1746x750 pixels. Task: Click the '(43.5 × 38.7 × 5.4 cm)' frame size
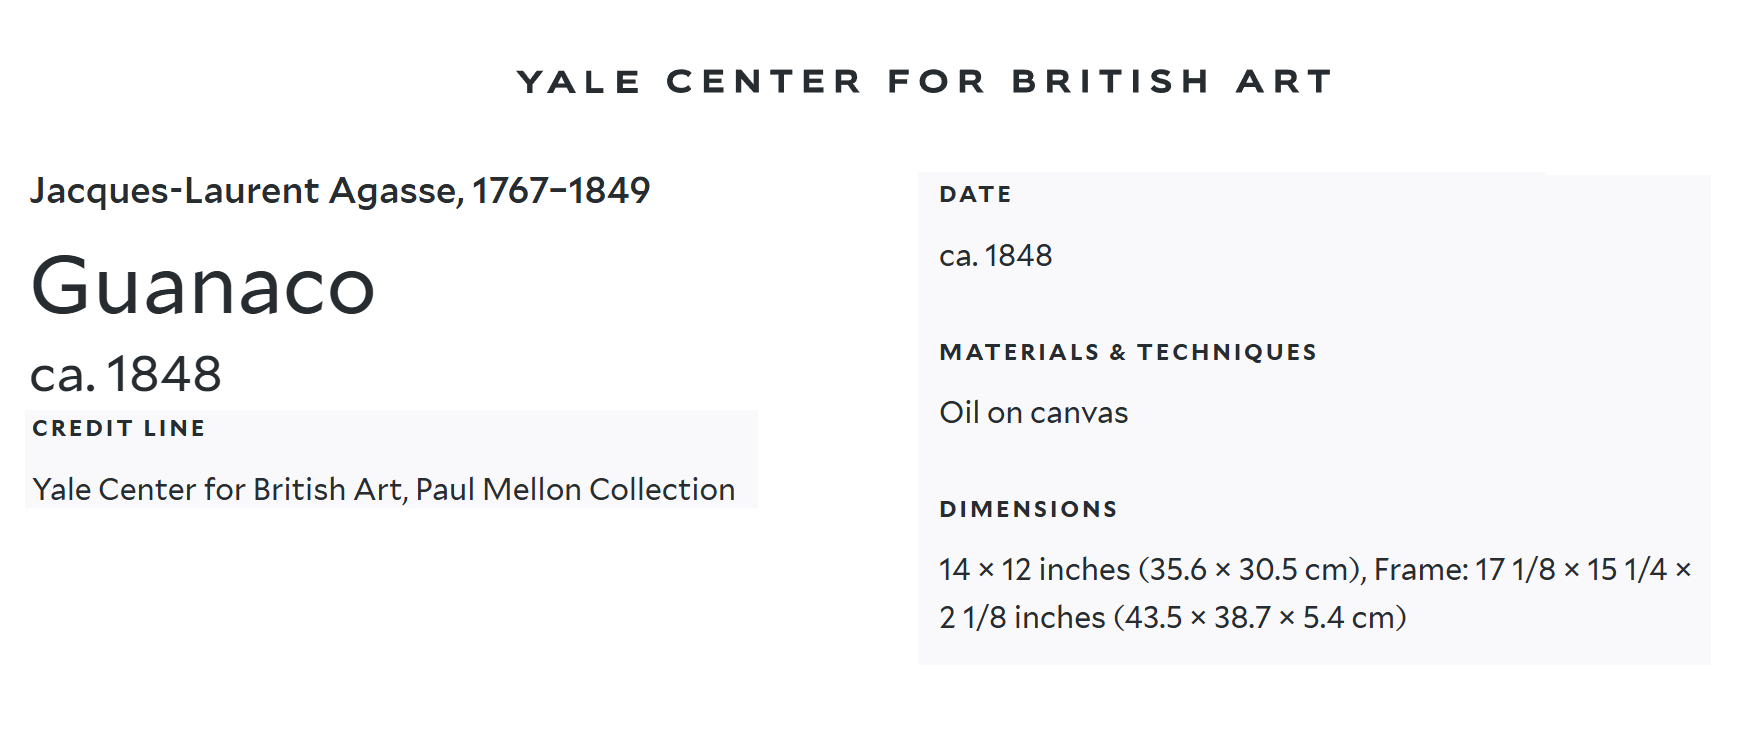pyautogui.click(x=1260, y=617)
